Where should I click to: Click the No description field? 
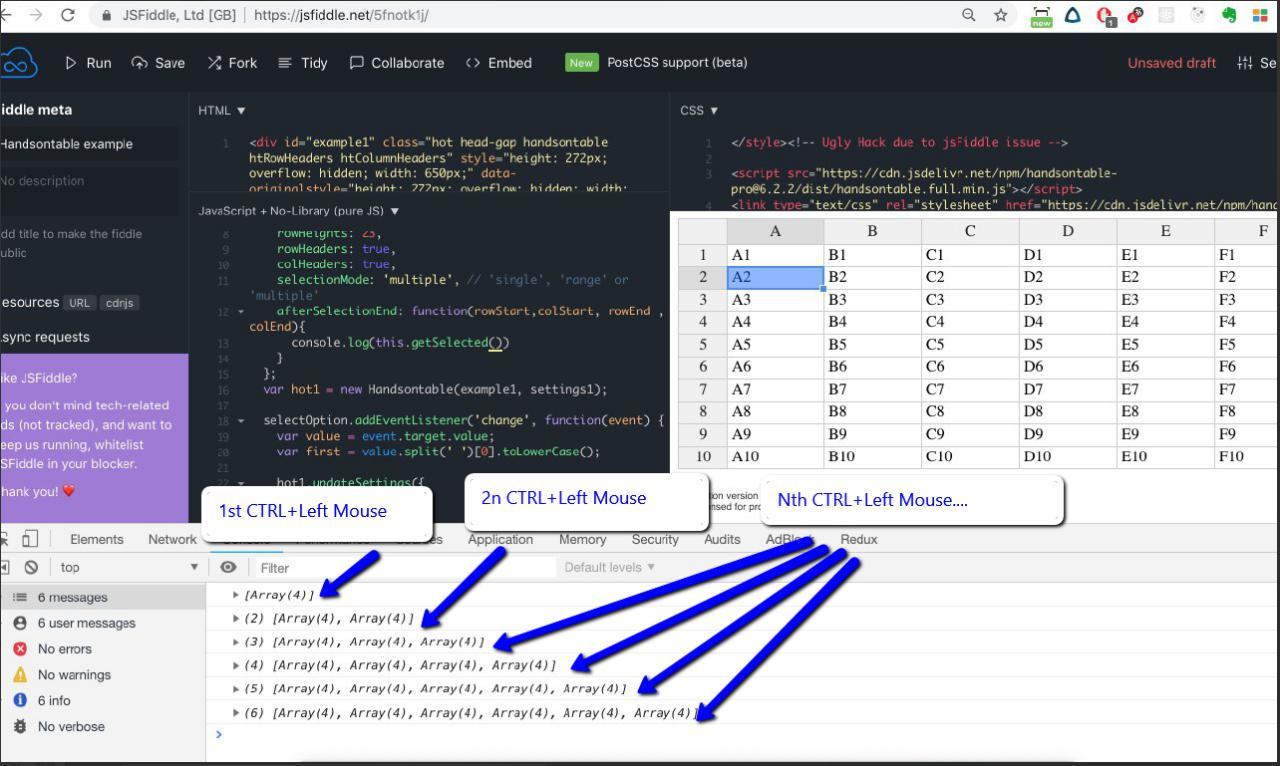pyautogui.click(x=89, y=191)
